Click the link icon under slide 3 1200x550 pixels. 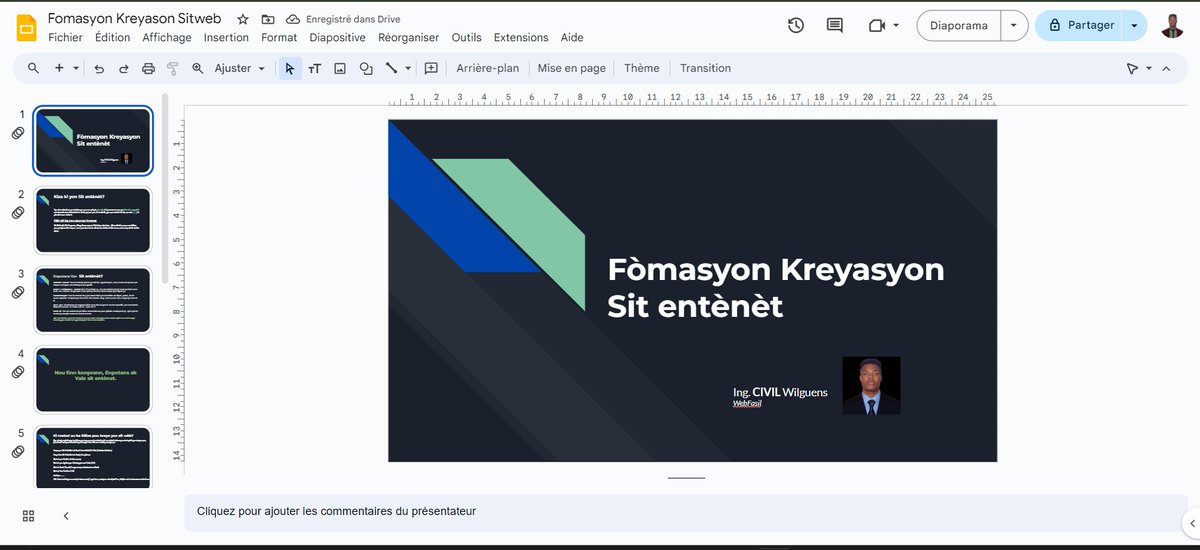[18, 292]
